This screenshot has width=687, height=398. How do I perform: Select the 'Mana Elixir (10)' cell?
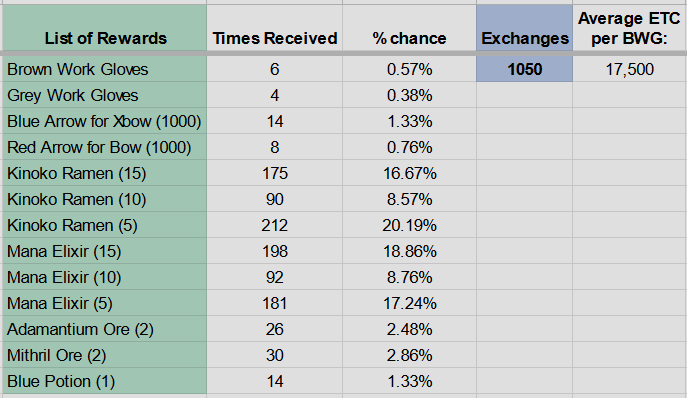tap(105, 277)
